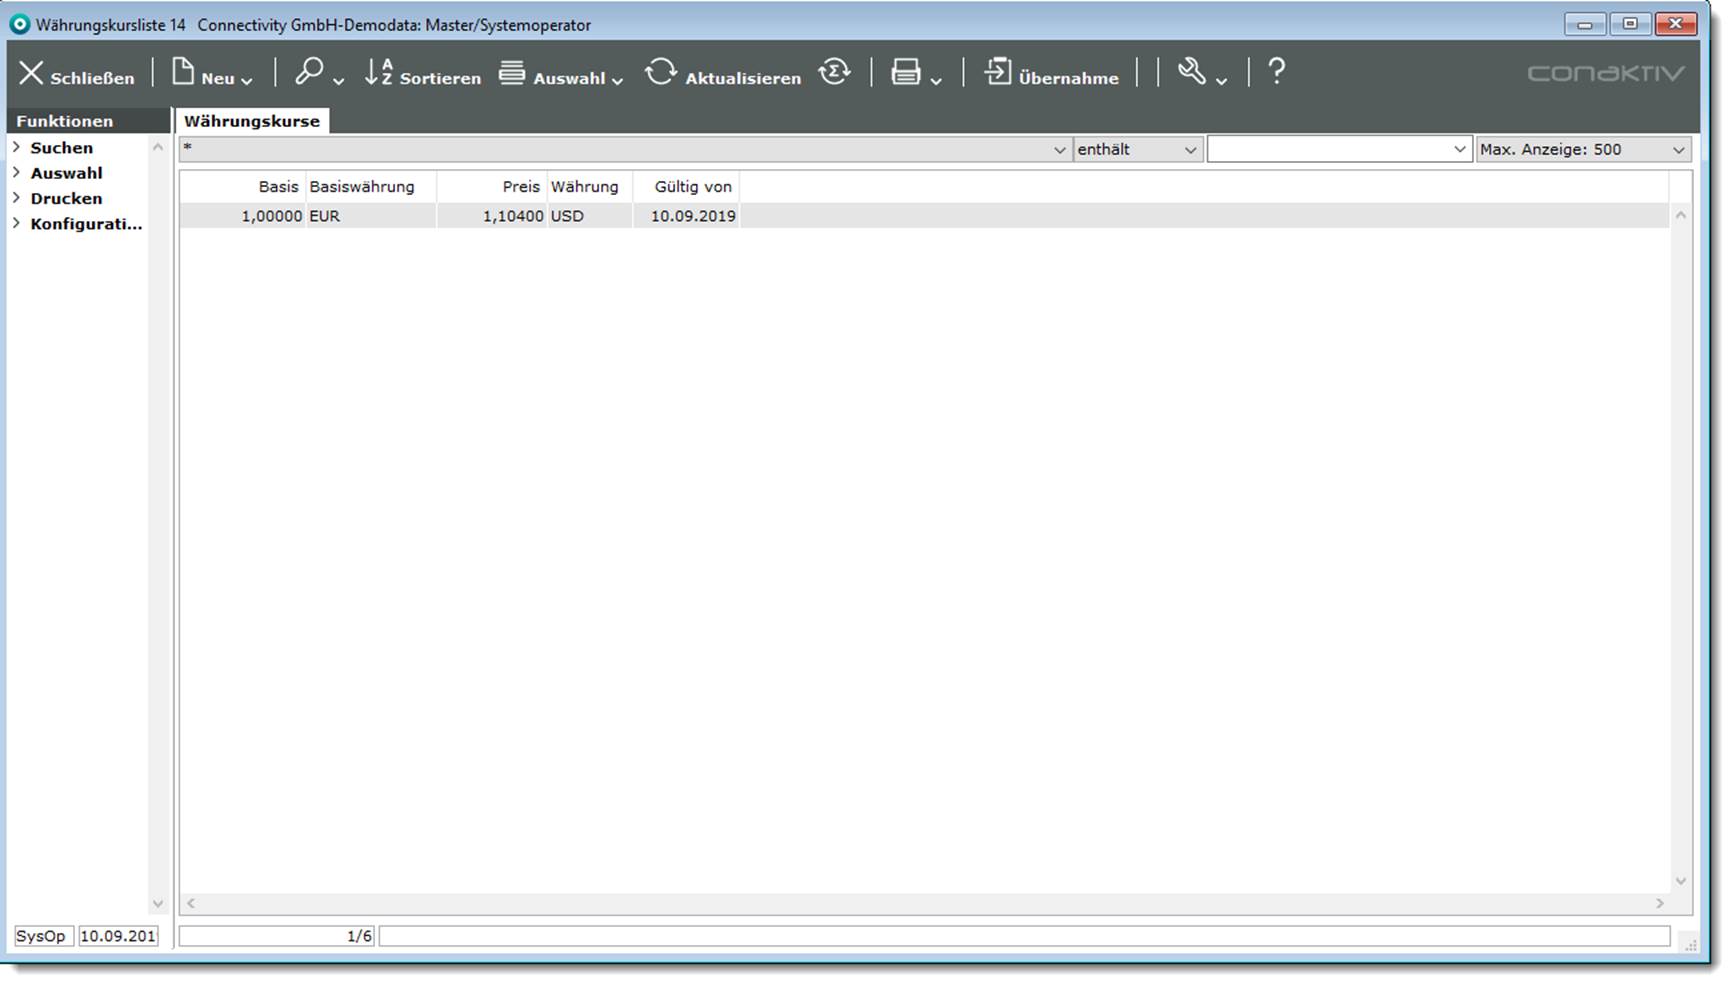Expand the Suchen tree node
1731x984 pixels.
(17, 147)
